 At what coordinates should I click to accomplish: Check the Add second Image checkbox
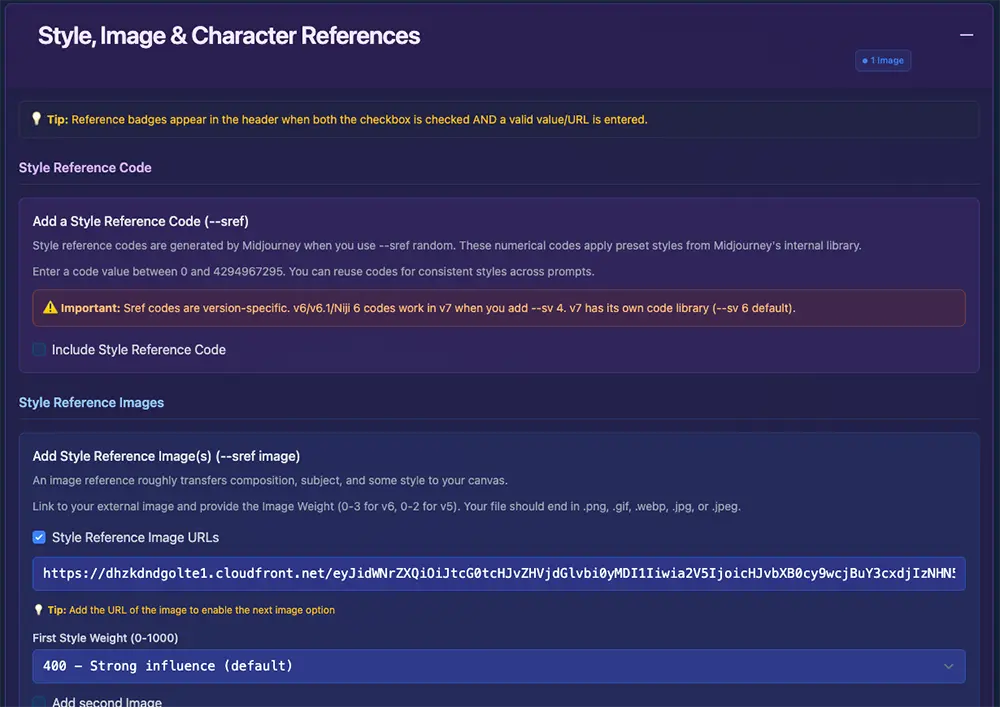38,702
